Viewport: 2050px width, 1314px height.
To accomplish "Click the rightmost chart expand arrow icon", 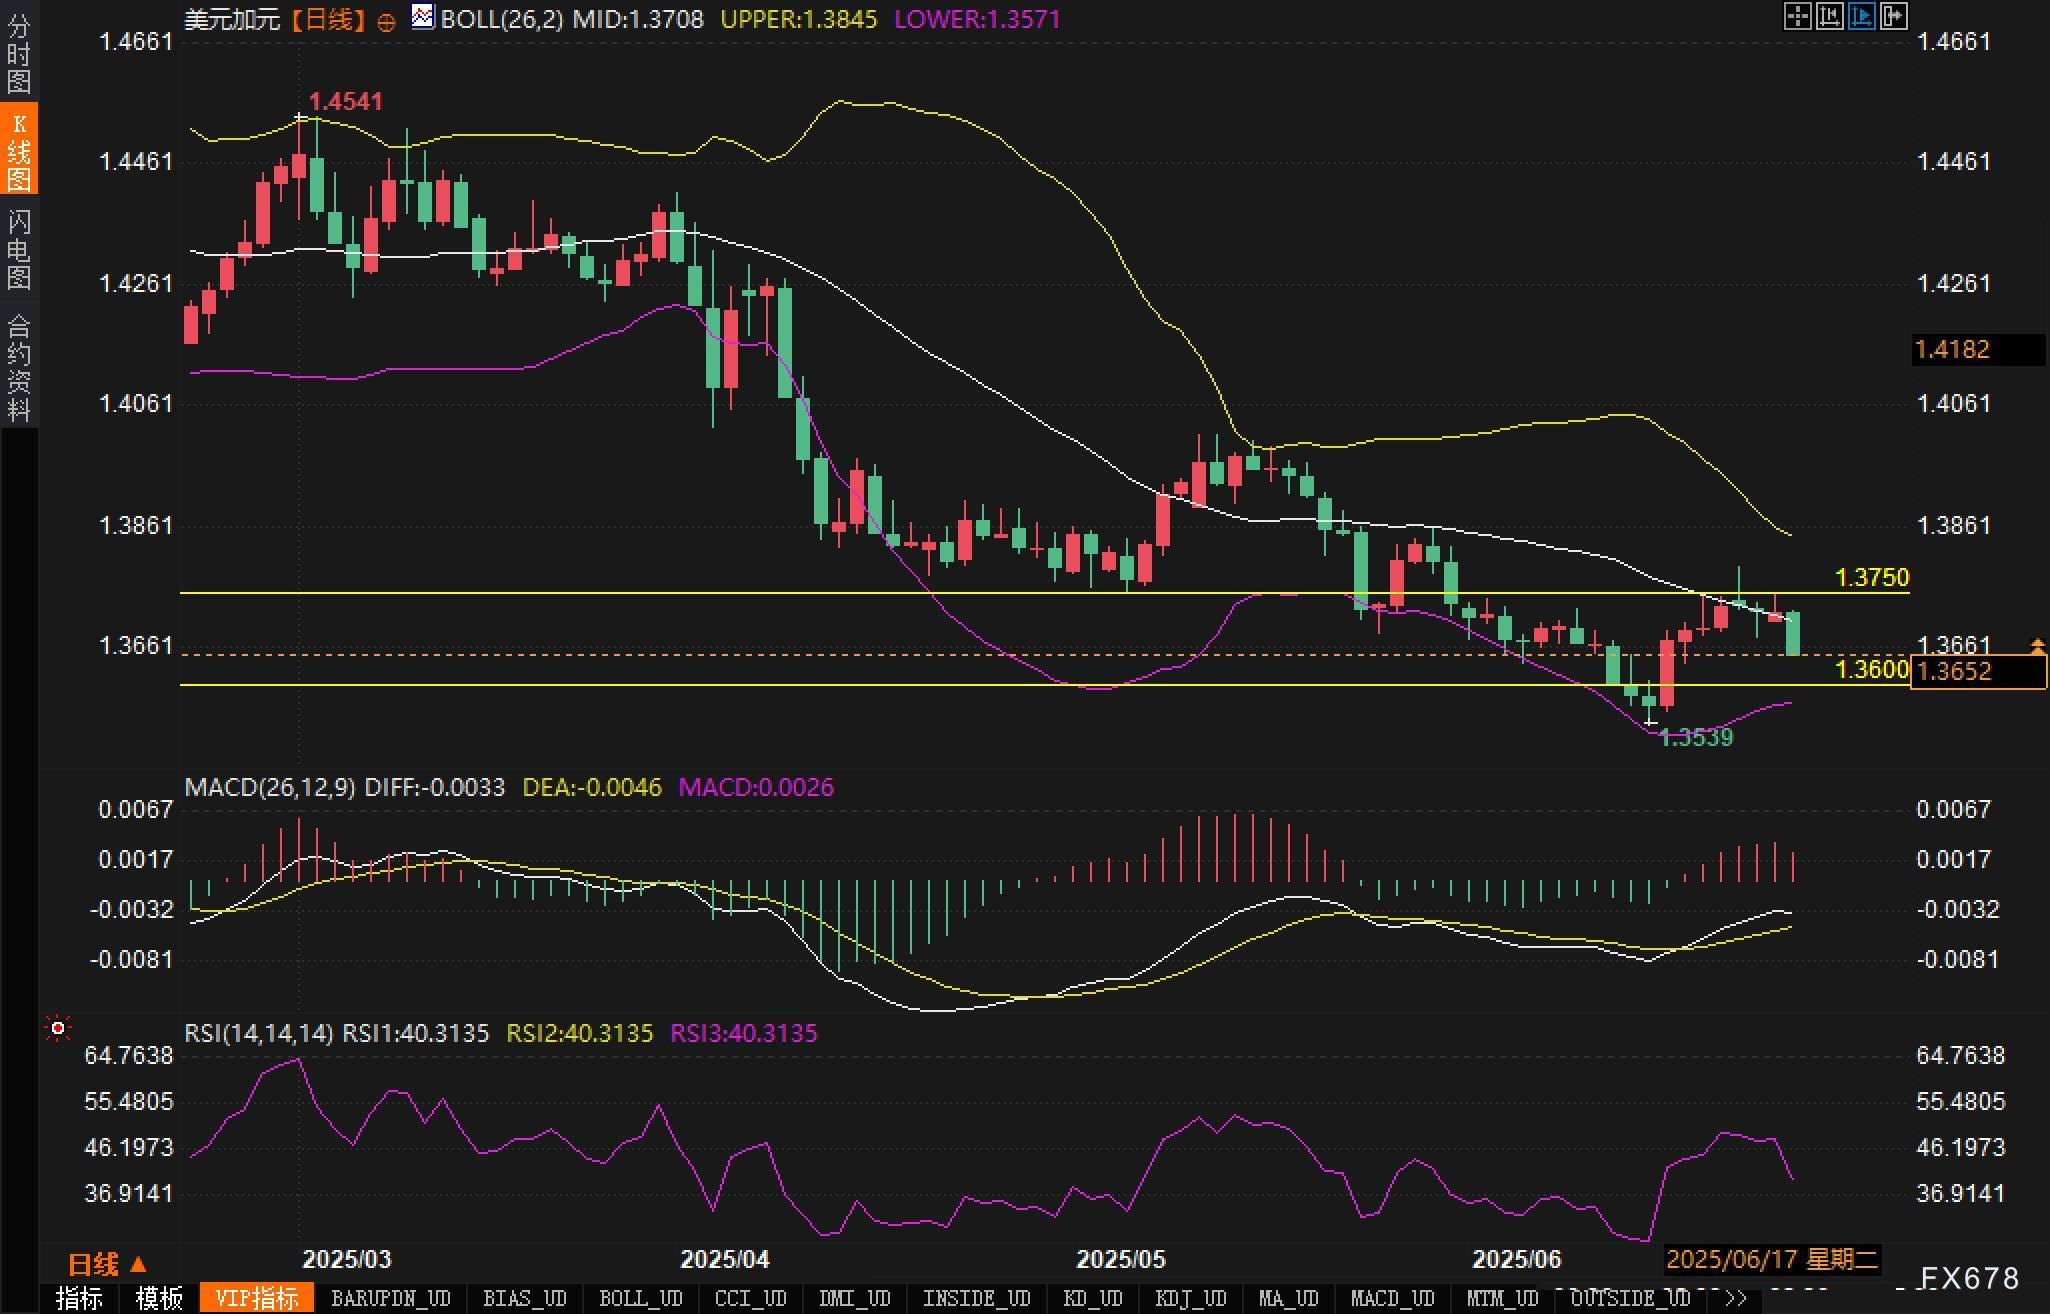I will pos(1893,16).
